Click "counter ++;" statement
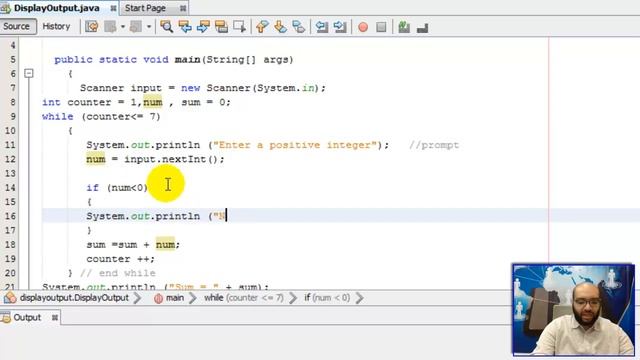The height and width of the screenshot is (360, 640). (x=120, y=259)
